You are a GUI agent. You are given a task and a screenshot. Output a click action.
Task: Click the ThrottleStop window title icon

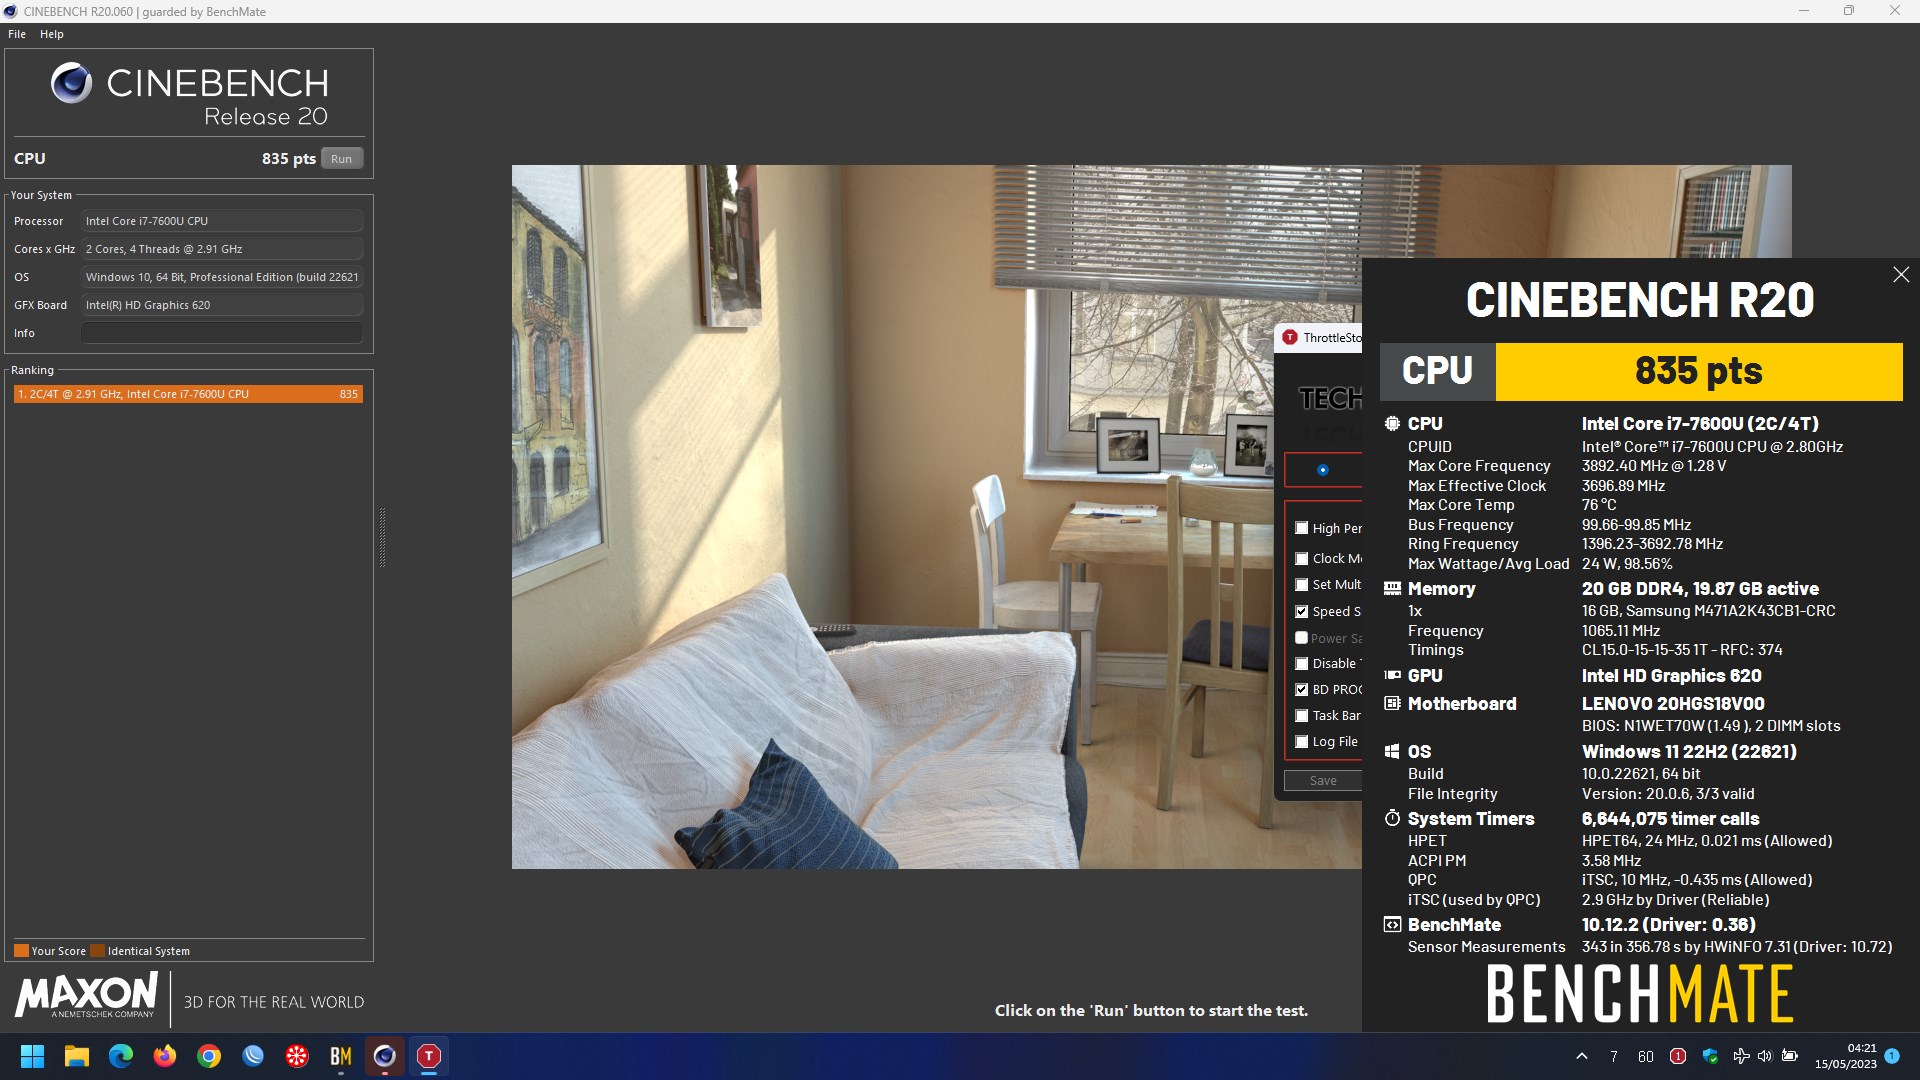(x=1290, y=338)
